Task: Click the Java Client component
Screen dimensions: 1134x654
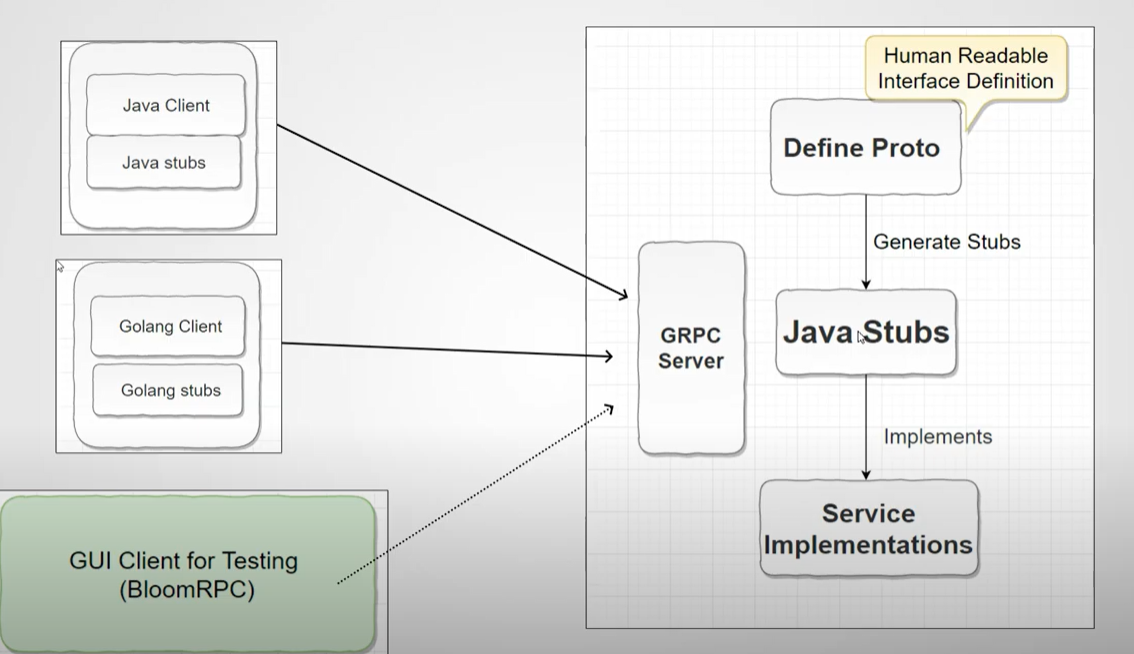Action: pyautogui.click(x=166, y=104)
